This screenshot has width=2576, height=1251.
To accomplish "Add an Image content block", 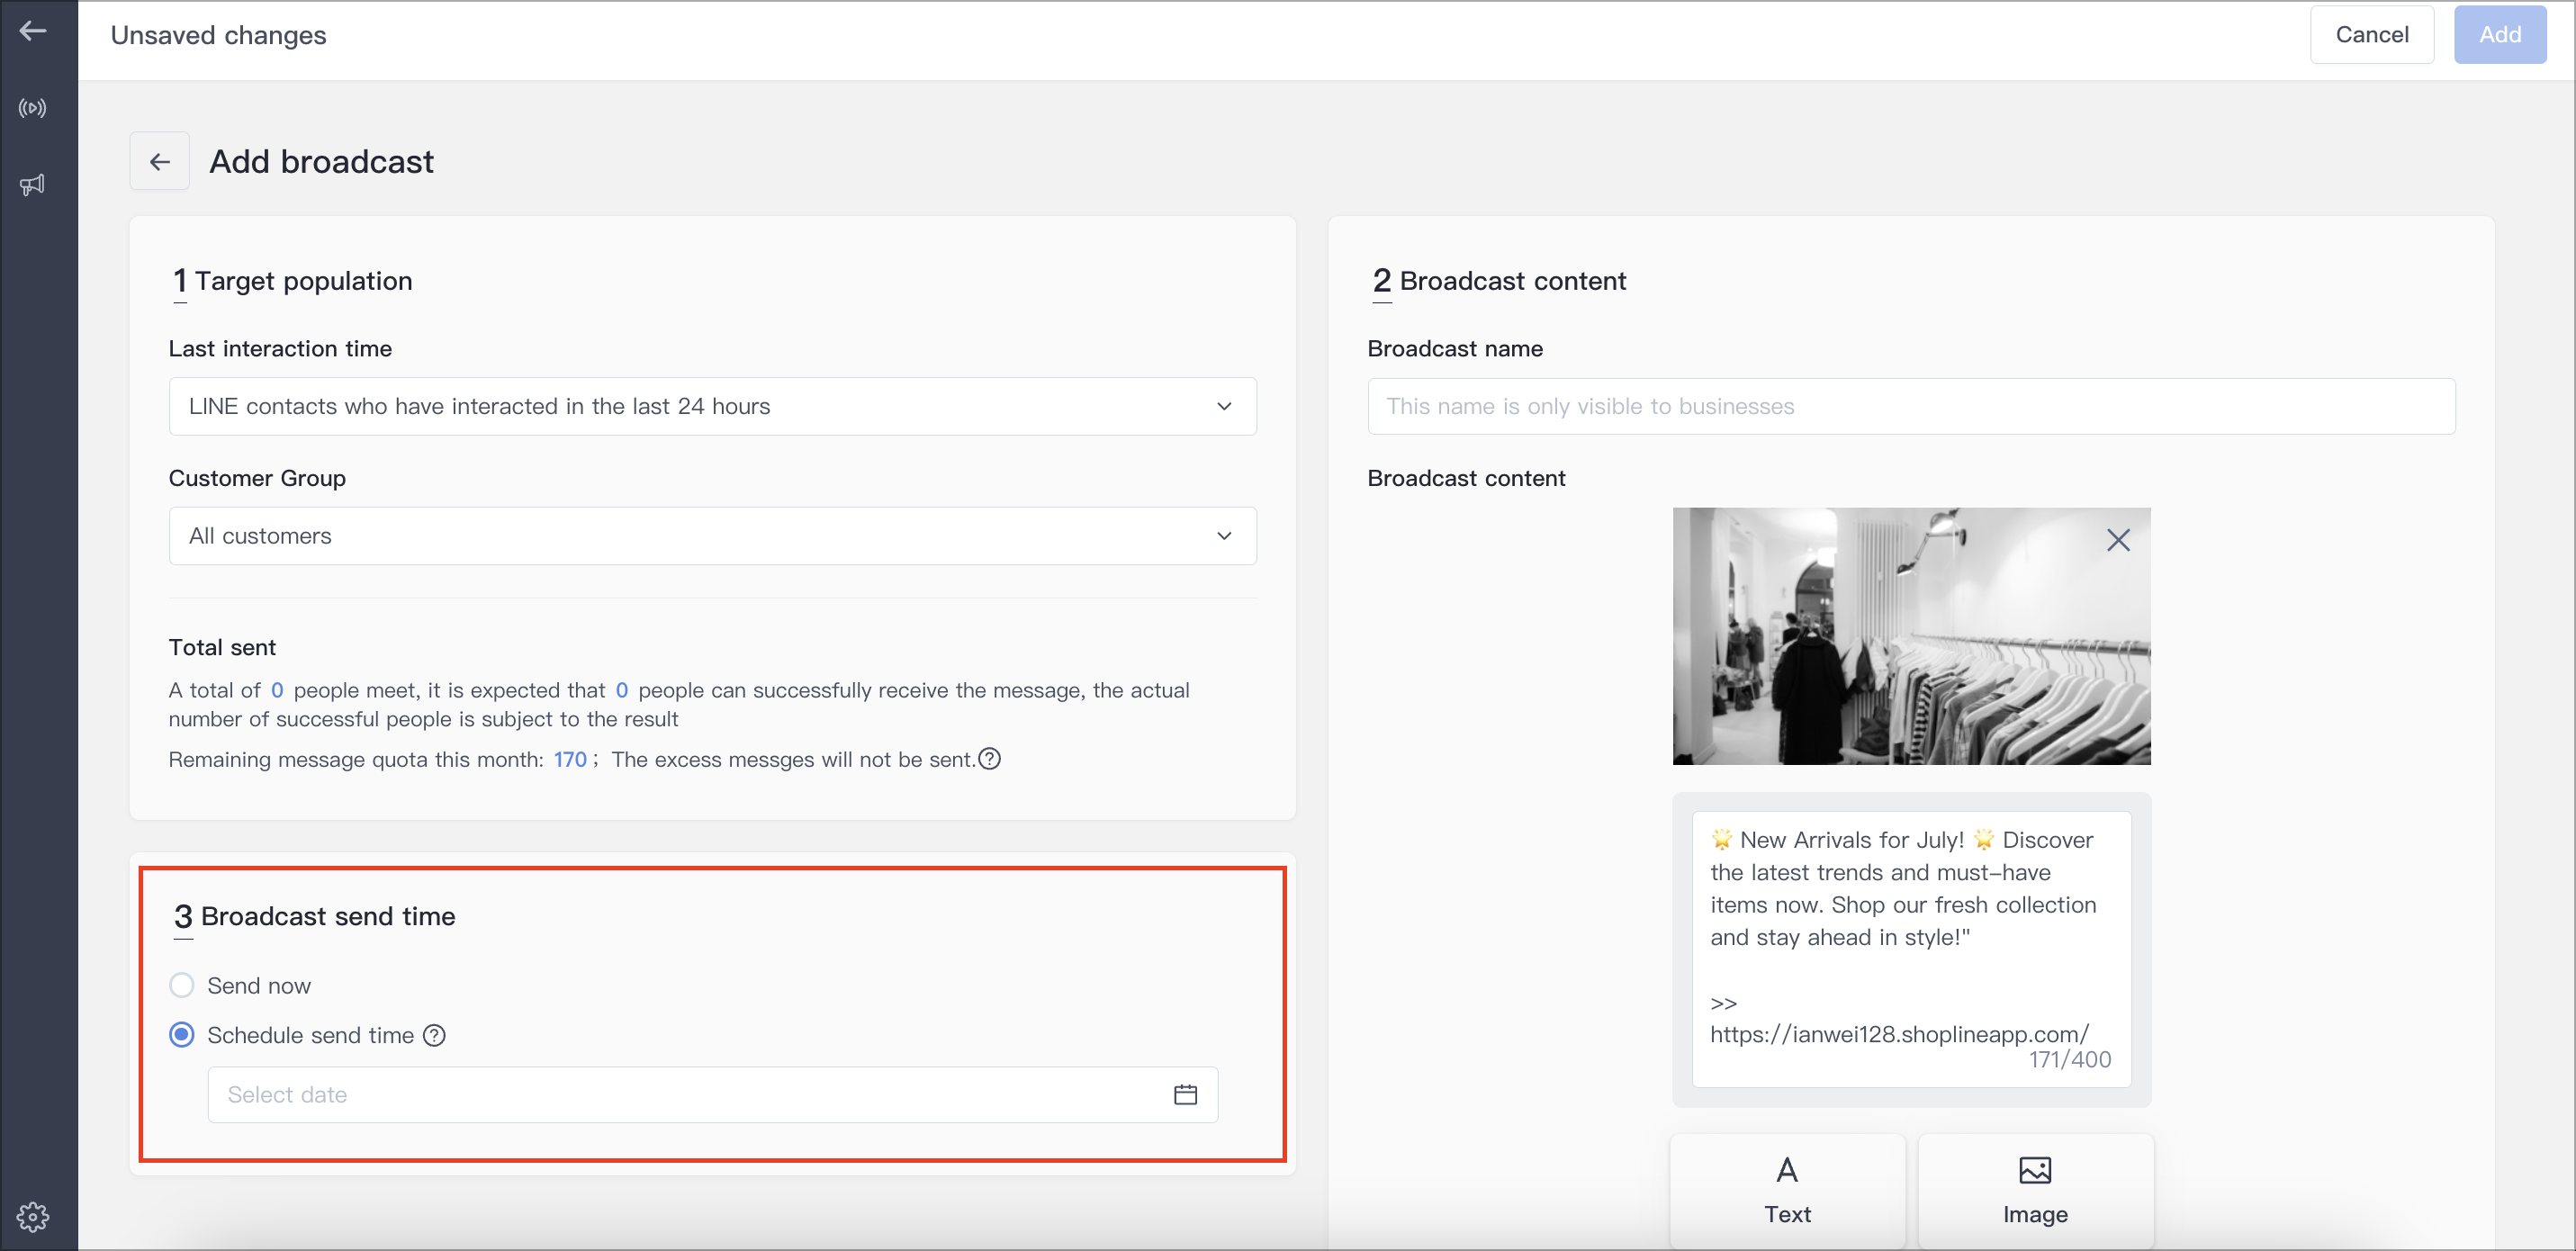I will pos(2035,1190).
